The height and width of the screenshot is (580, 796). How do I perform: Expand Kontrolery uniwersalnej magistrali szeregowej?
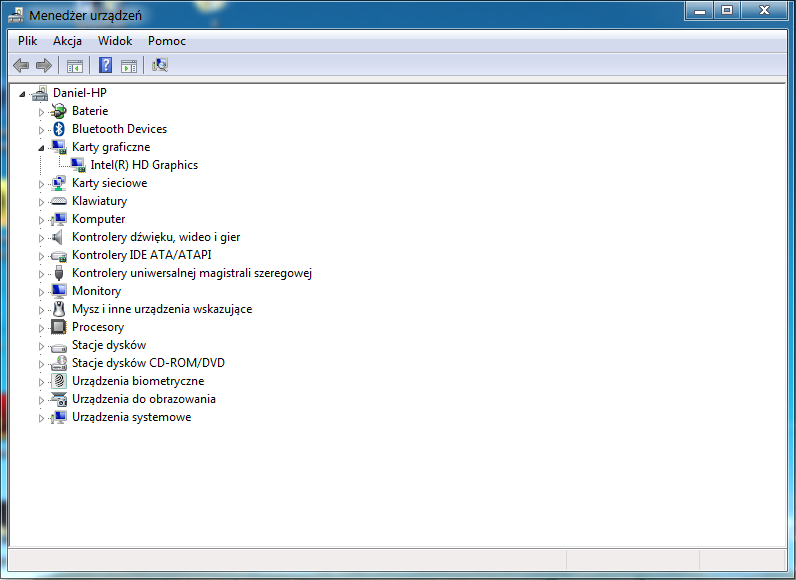(41, 274)
